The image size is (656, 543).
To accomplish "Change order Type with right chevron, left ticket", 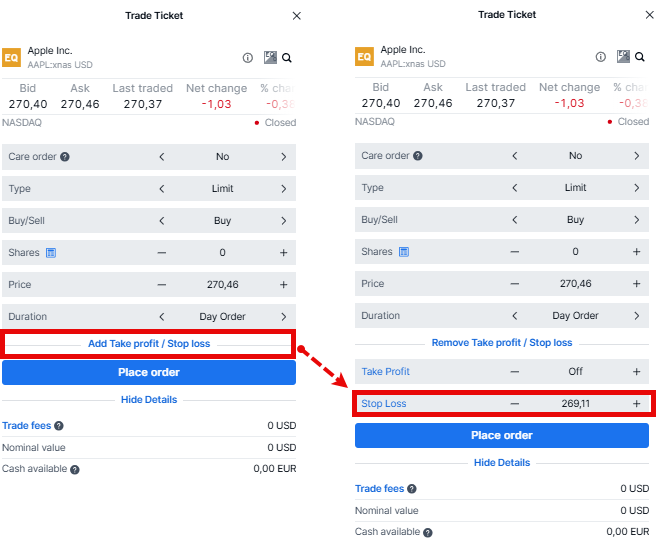I will (x=283, y=189).
